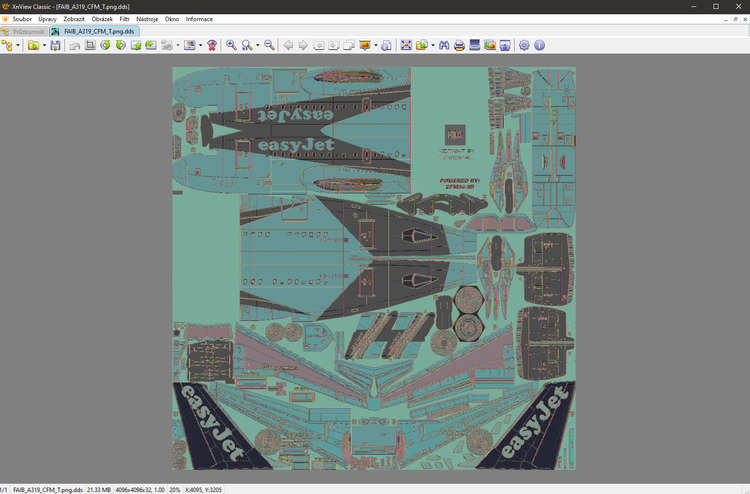Click the yellow Open folder toolbar icon
The height and width of the screenshot is (494, 750).
pyautogui.click(x=33, y=45)
